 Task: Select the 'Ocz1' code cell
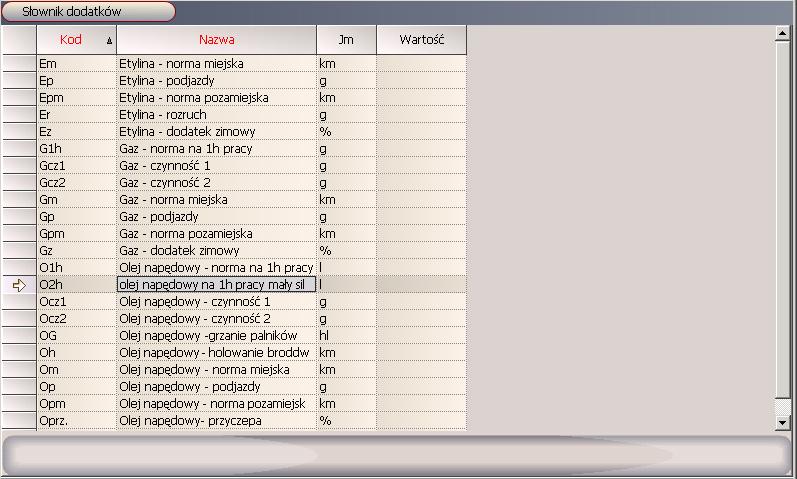click(x=77, y=302)
